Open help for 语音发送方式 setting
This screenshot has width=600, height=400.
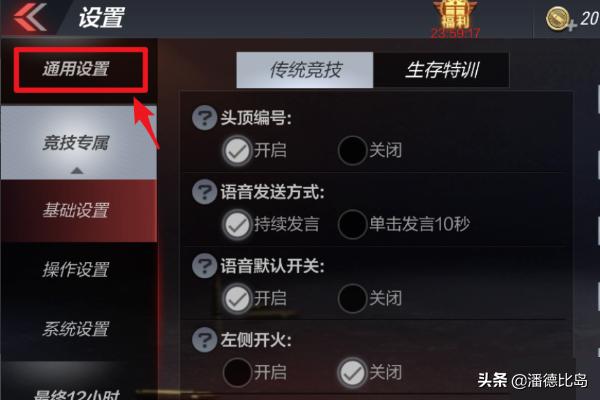pyautogui.click(x=204, y=191)
